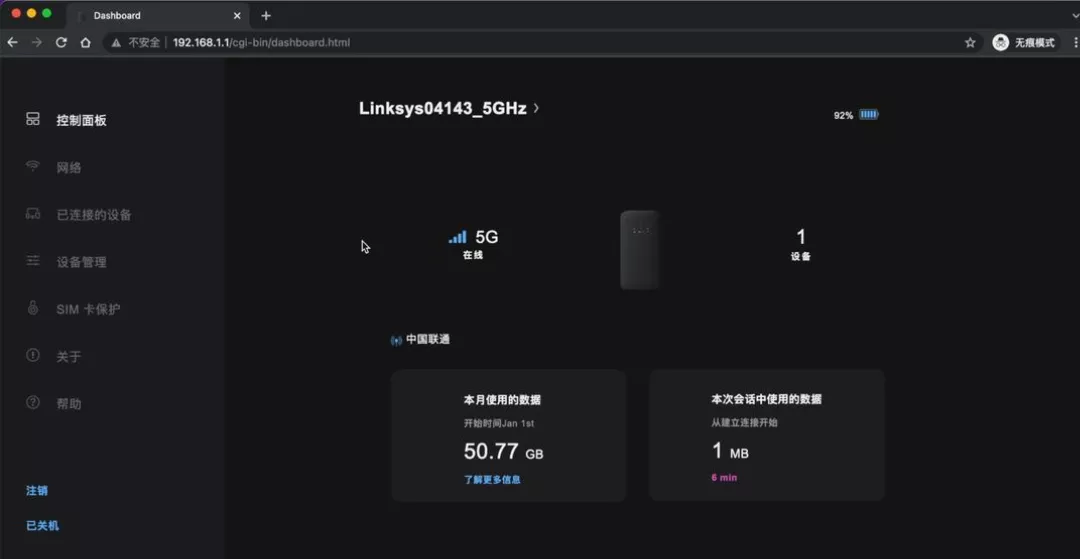
Task: Open the 已连接的设备 menu item
Action: coord(94,215)
